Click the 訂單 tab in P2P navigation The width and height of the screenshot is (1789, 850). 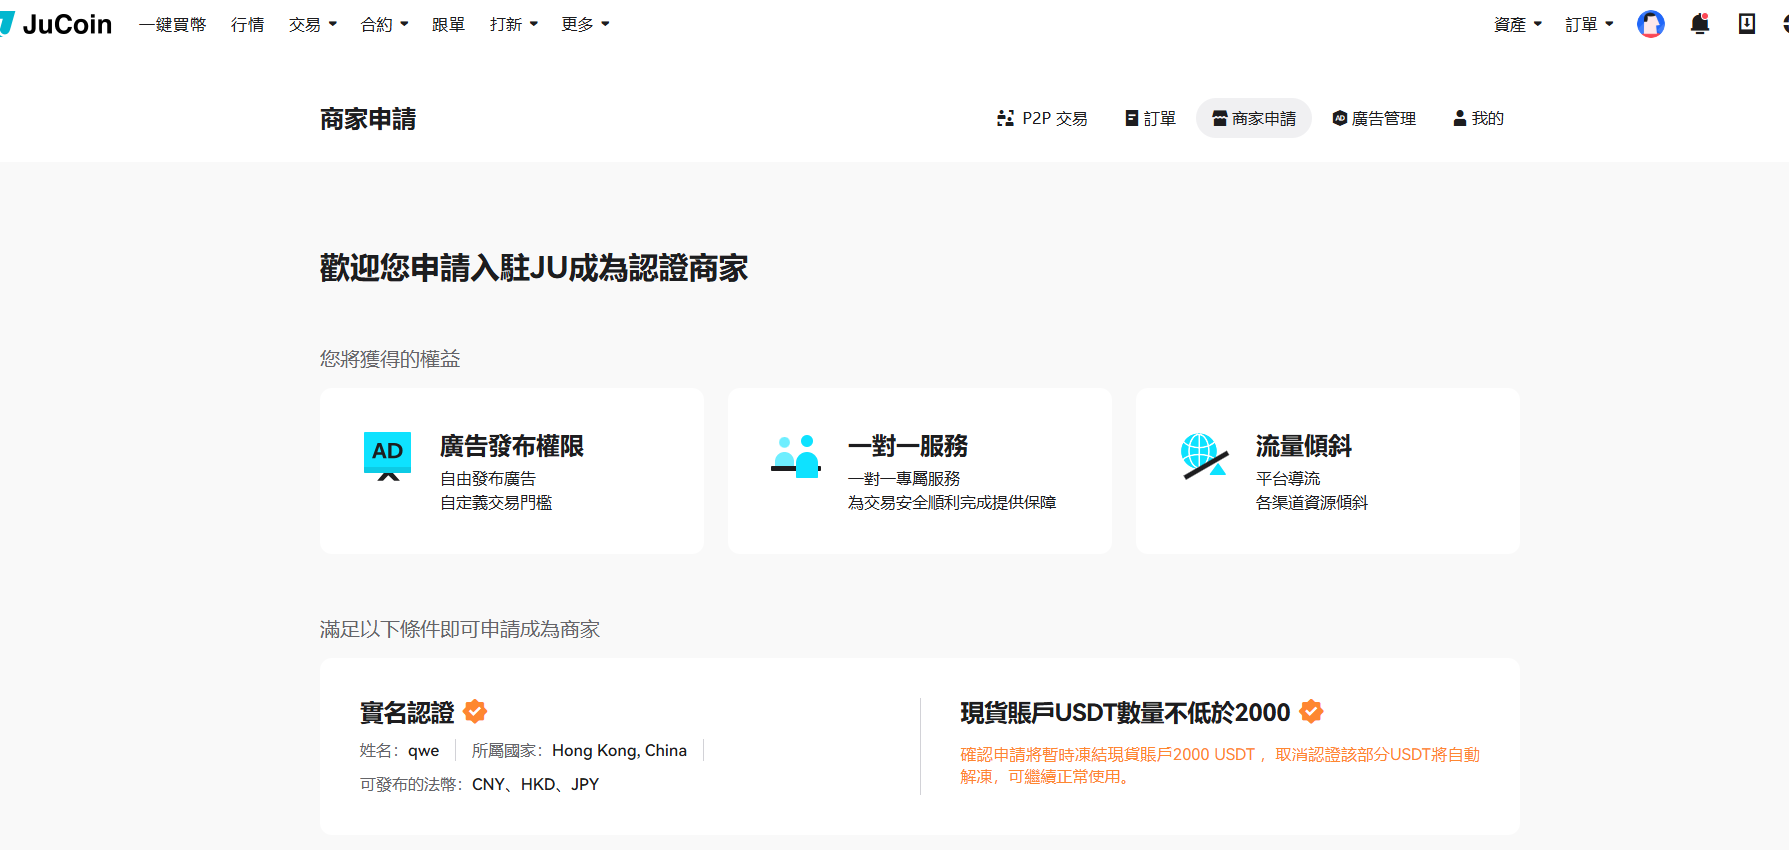[x=1150, y=118]
